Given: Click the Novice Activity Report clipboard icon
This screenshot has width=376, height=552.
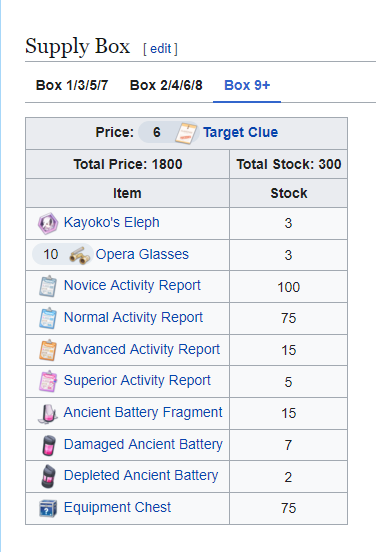Looking at the screenshot, I should tap(48, 286).
